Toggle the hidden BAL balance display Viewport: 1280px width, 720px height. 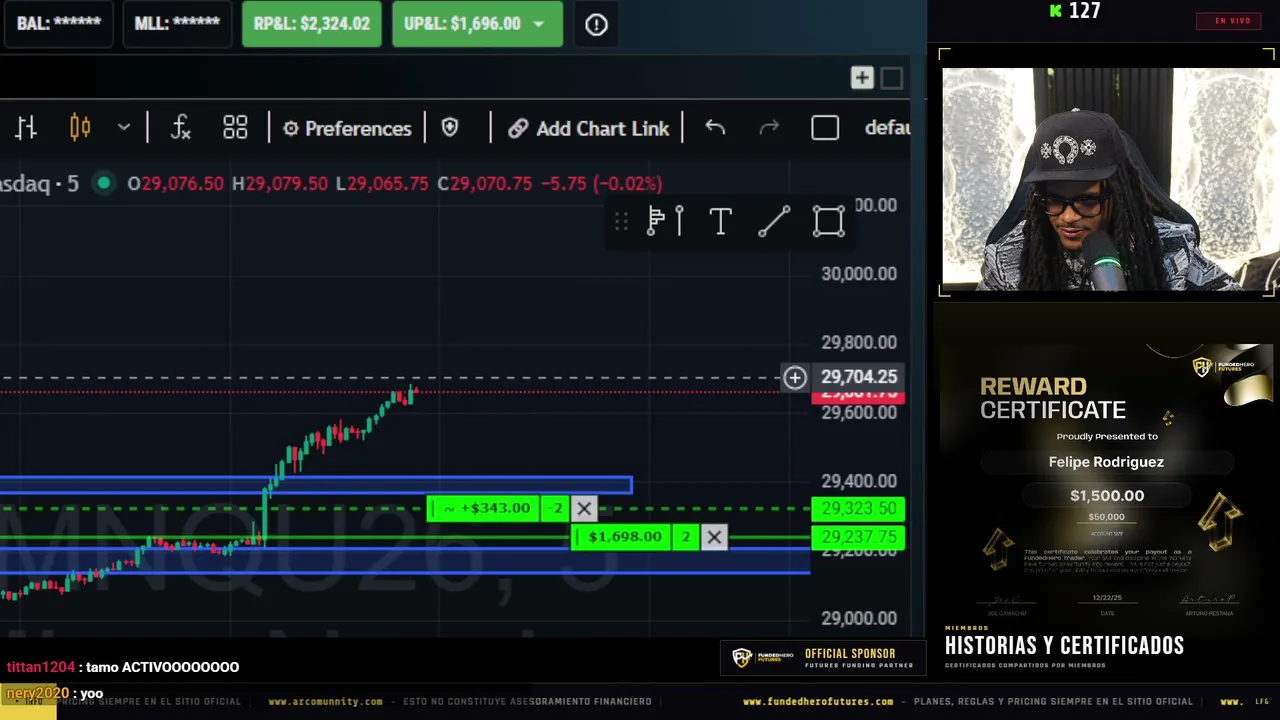(x=59, y=24)
